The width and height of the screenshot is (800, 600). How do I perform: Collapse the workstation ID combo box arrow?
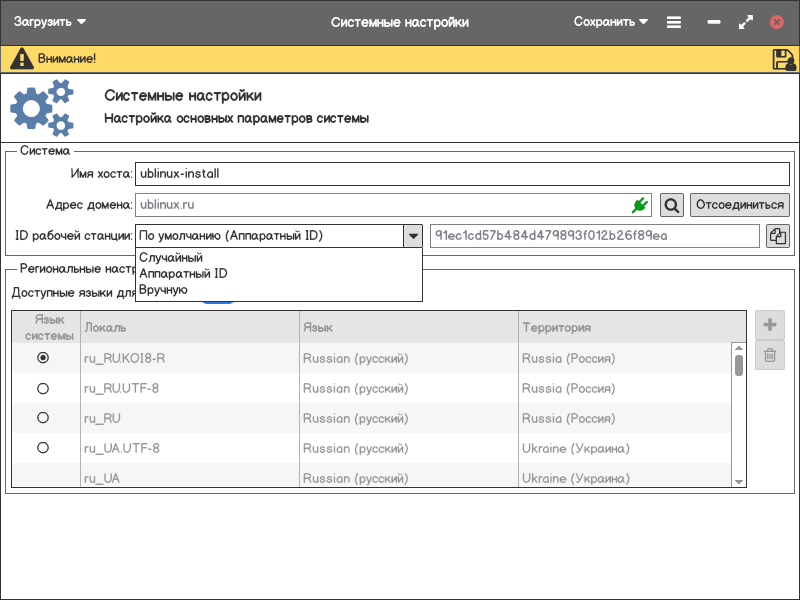(x=412, y=236)
